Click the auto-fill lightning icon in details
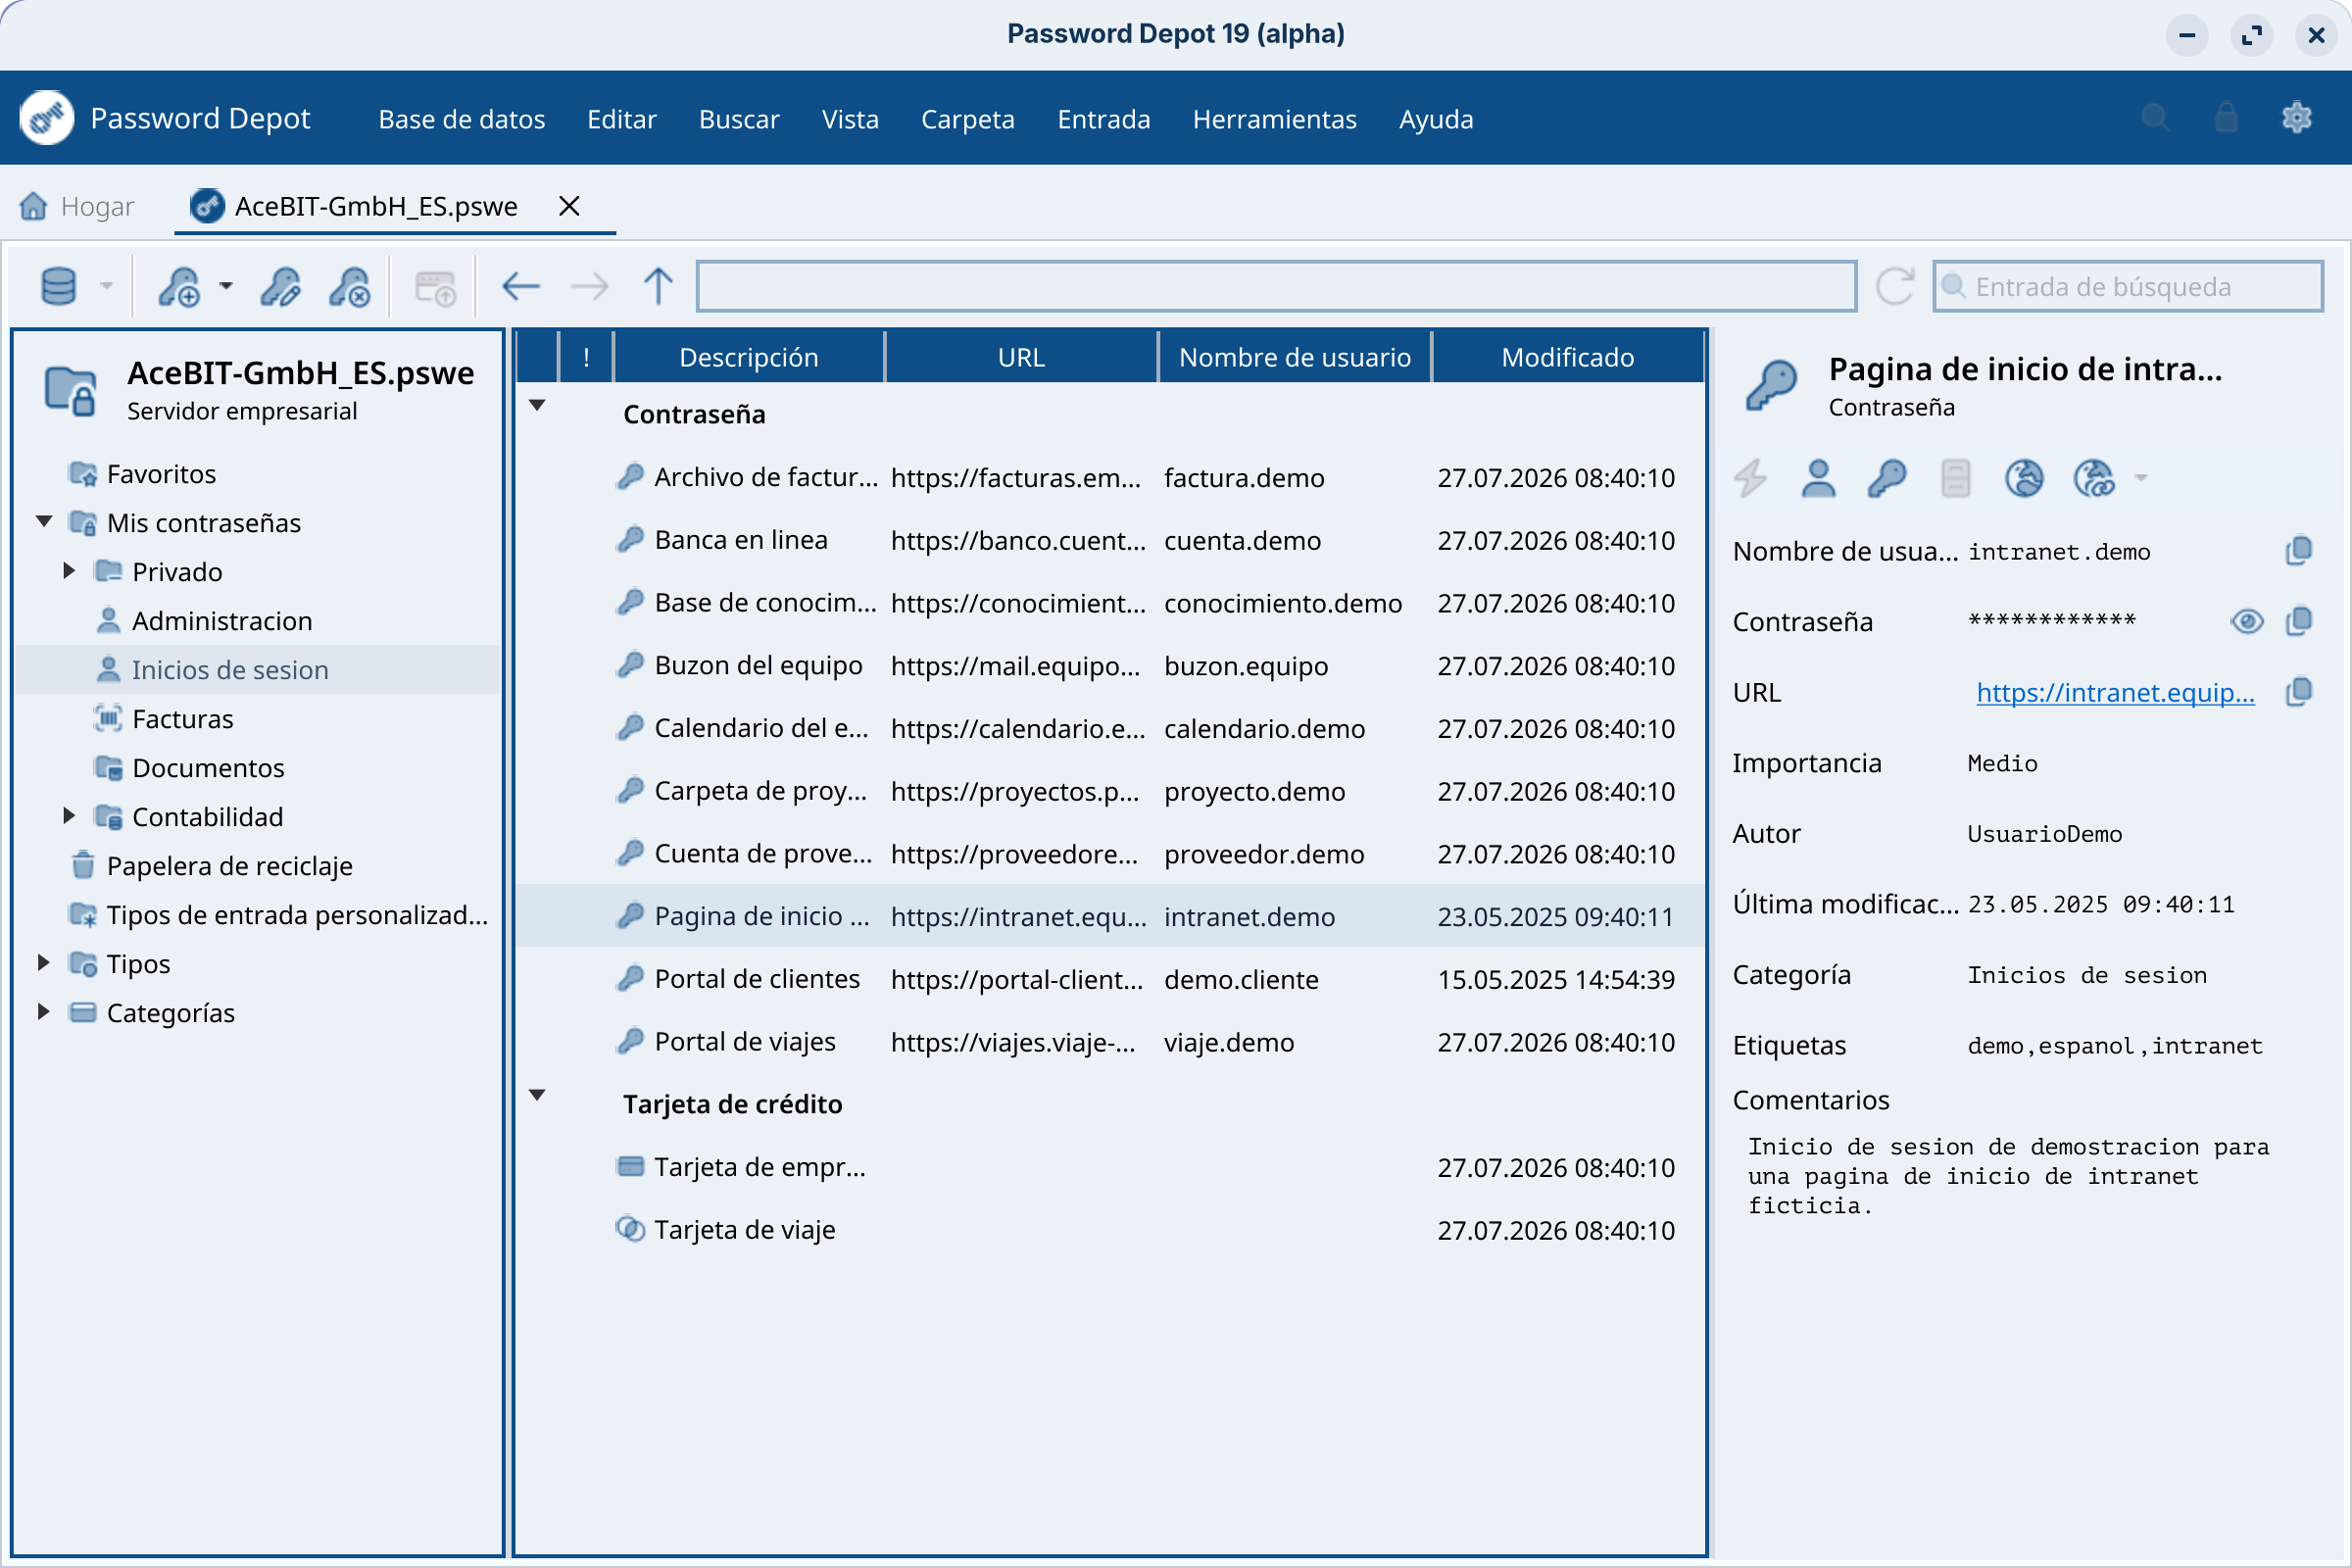 [x=1750, y=478]
